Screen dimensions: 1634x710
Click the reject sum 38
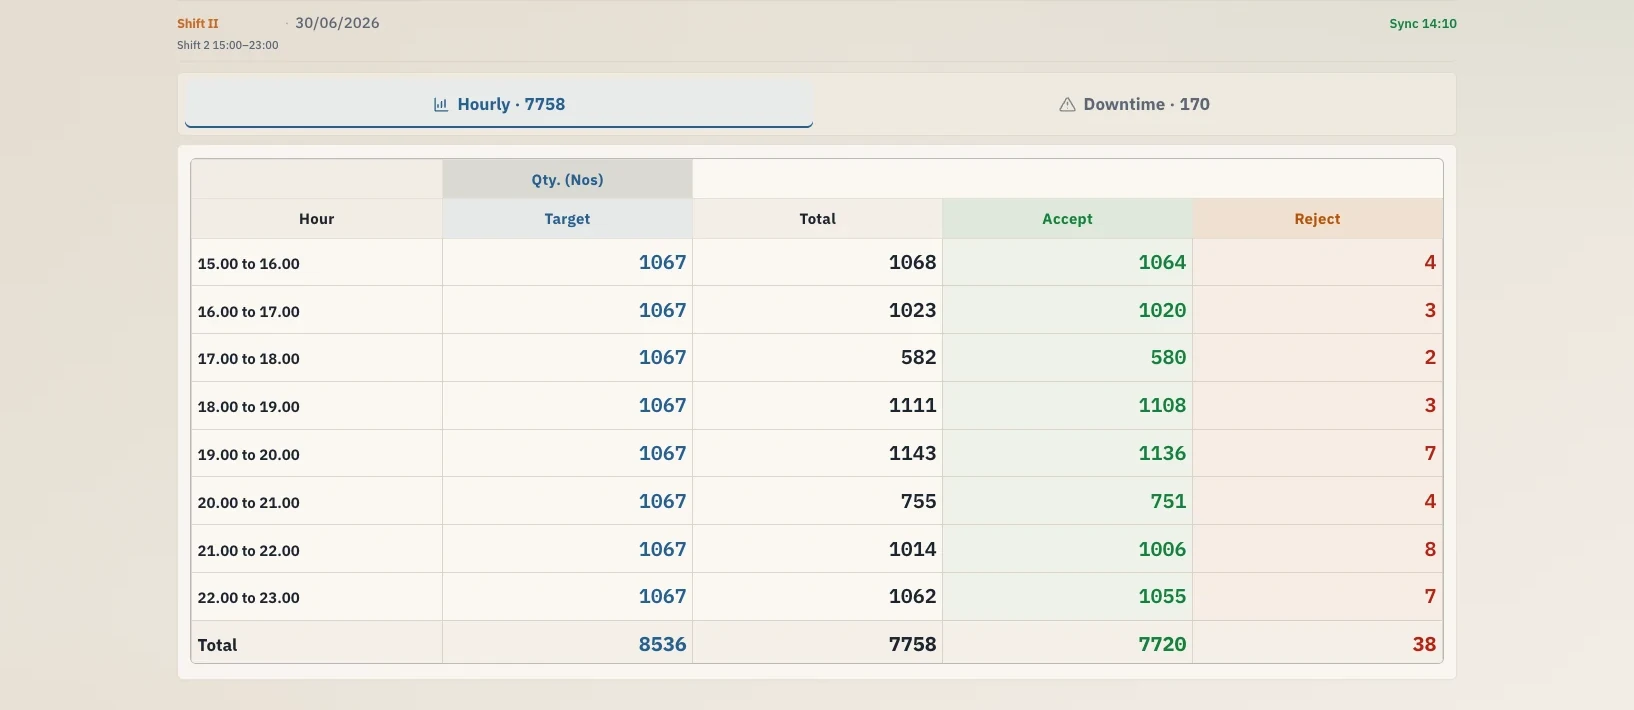click(1424, 644)
